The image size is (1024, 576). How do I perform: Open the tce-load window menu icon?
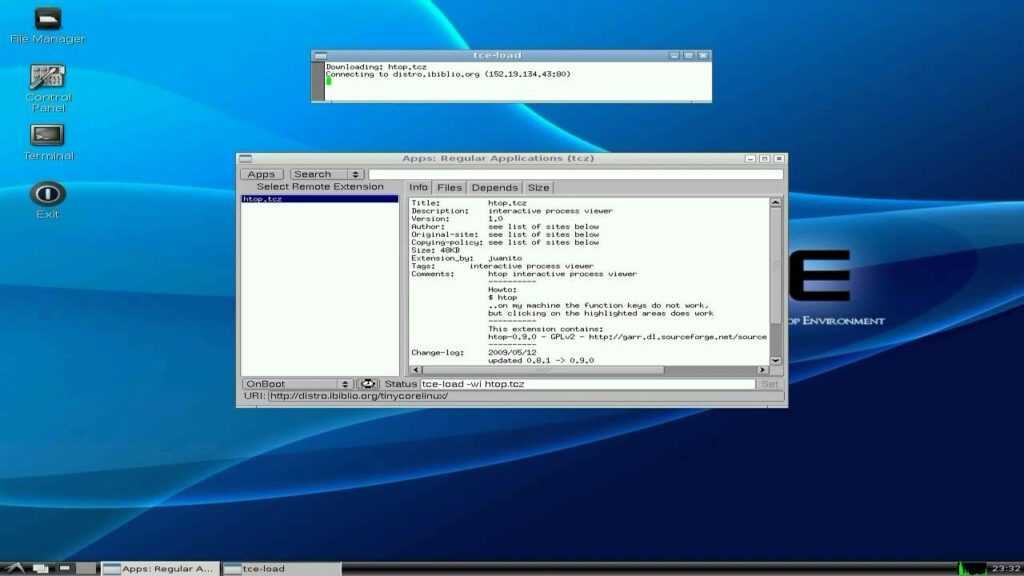coord(320,56)
